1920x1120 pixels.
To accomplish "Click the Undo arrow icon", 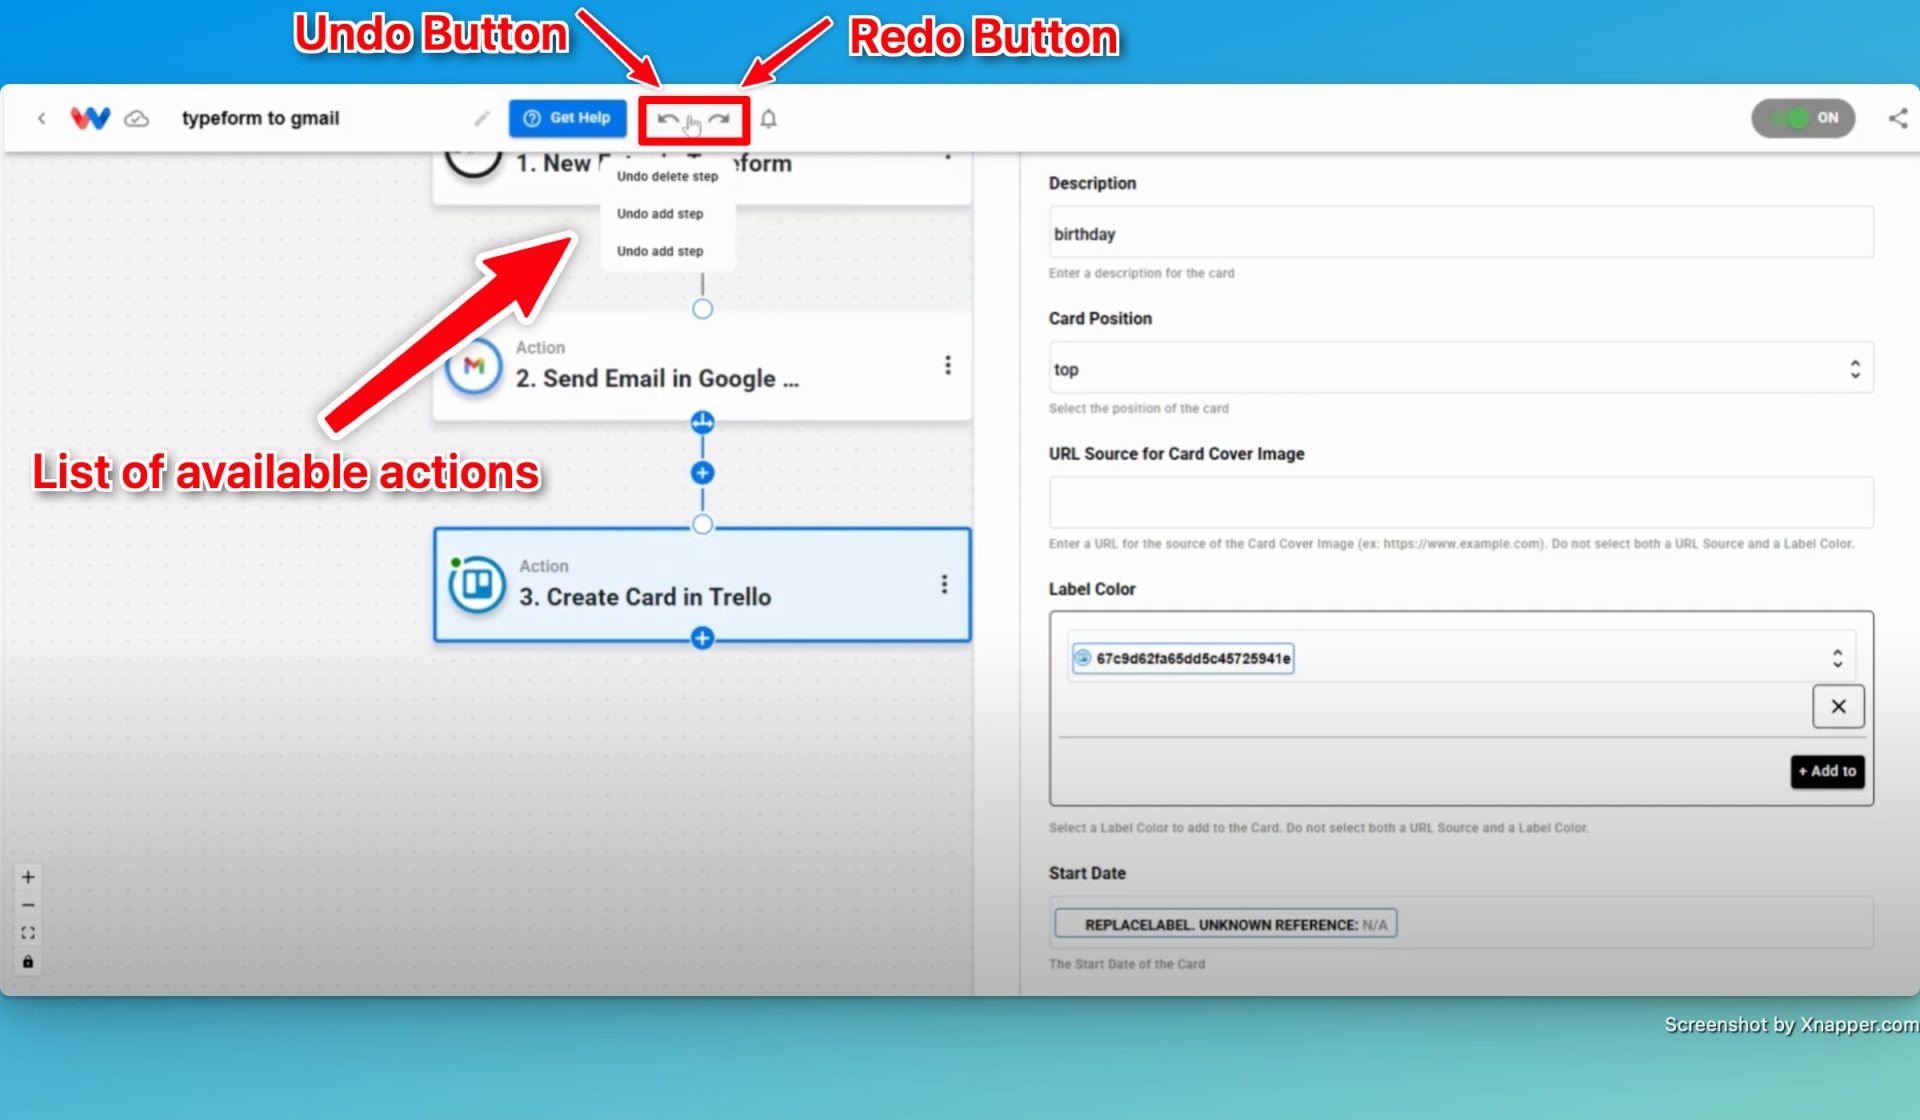I will pyautogui.click(x=668, y=118).
